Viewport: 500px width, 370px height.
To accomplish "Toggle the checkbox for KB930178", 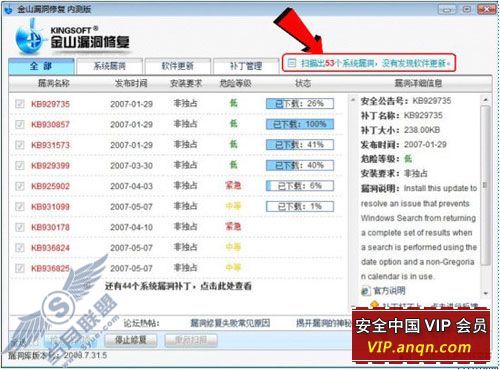I will coord(20,227).
